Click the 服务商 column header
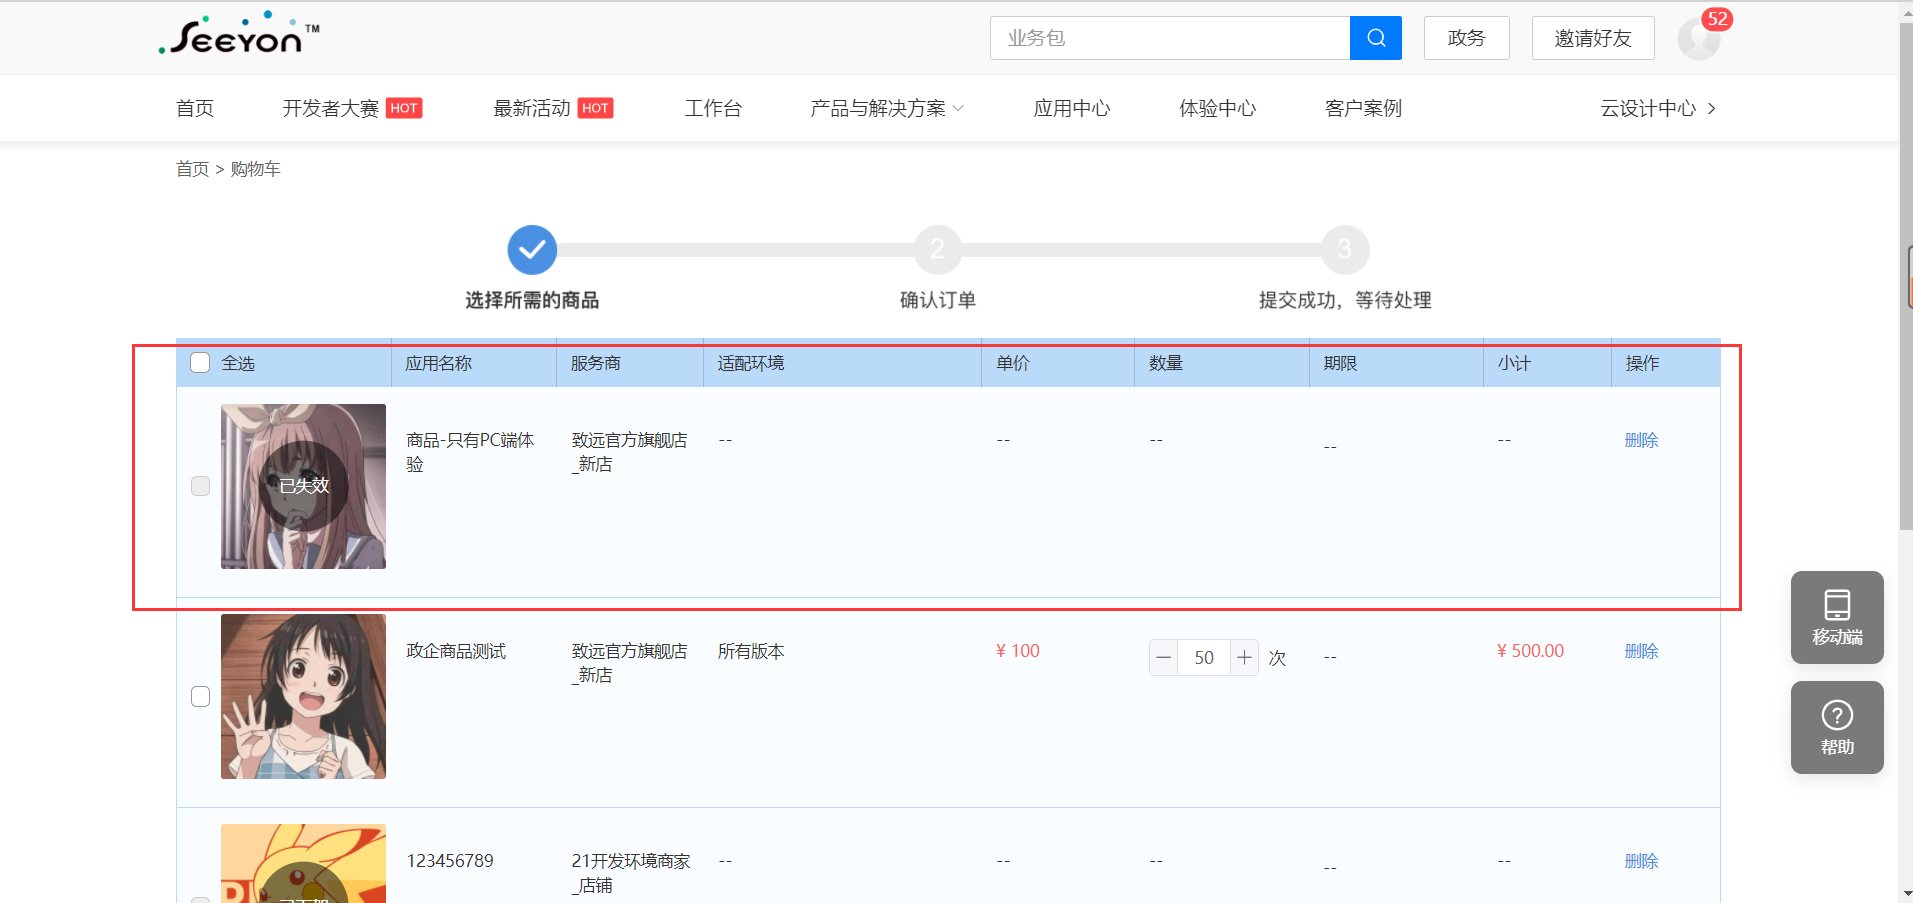 click(596, 363)
